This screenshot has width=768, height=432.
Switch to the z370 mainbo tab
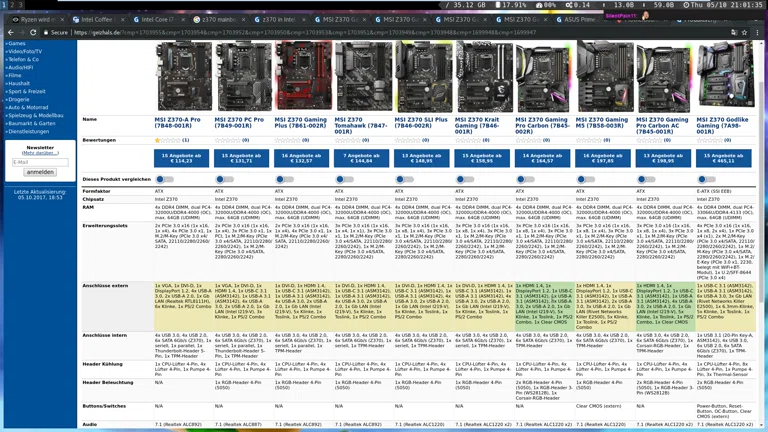pos(217,20)
